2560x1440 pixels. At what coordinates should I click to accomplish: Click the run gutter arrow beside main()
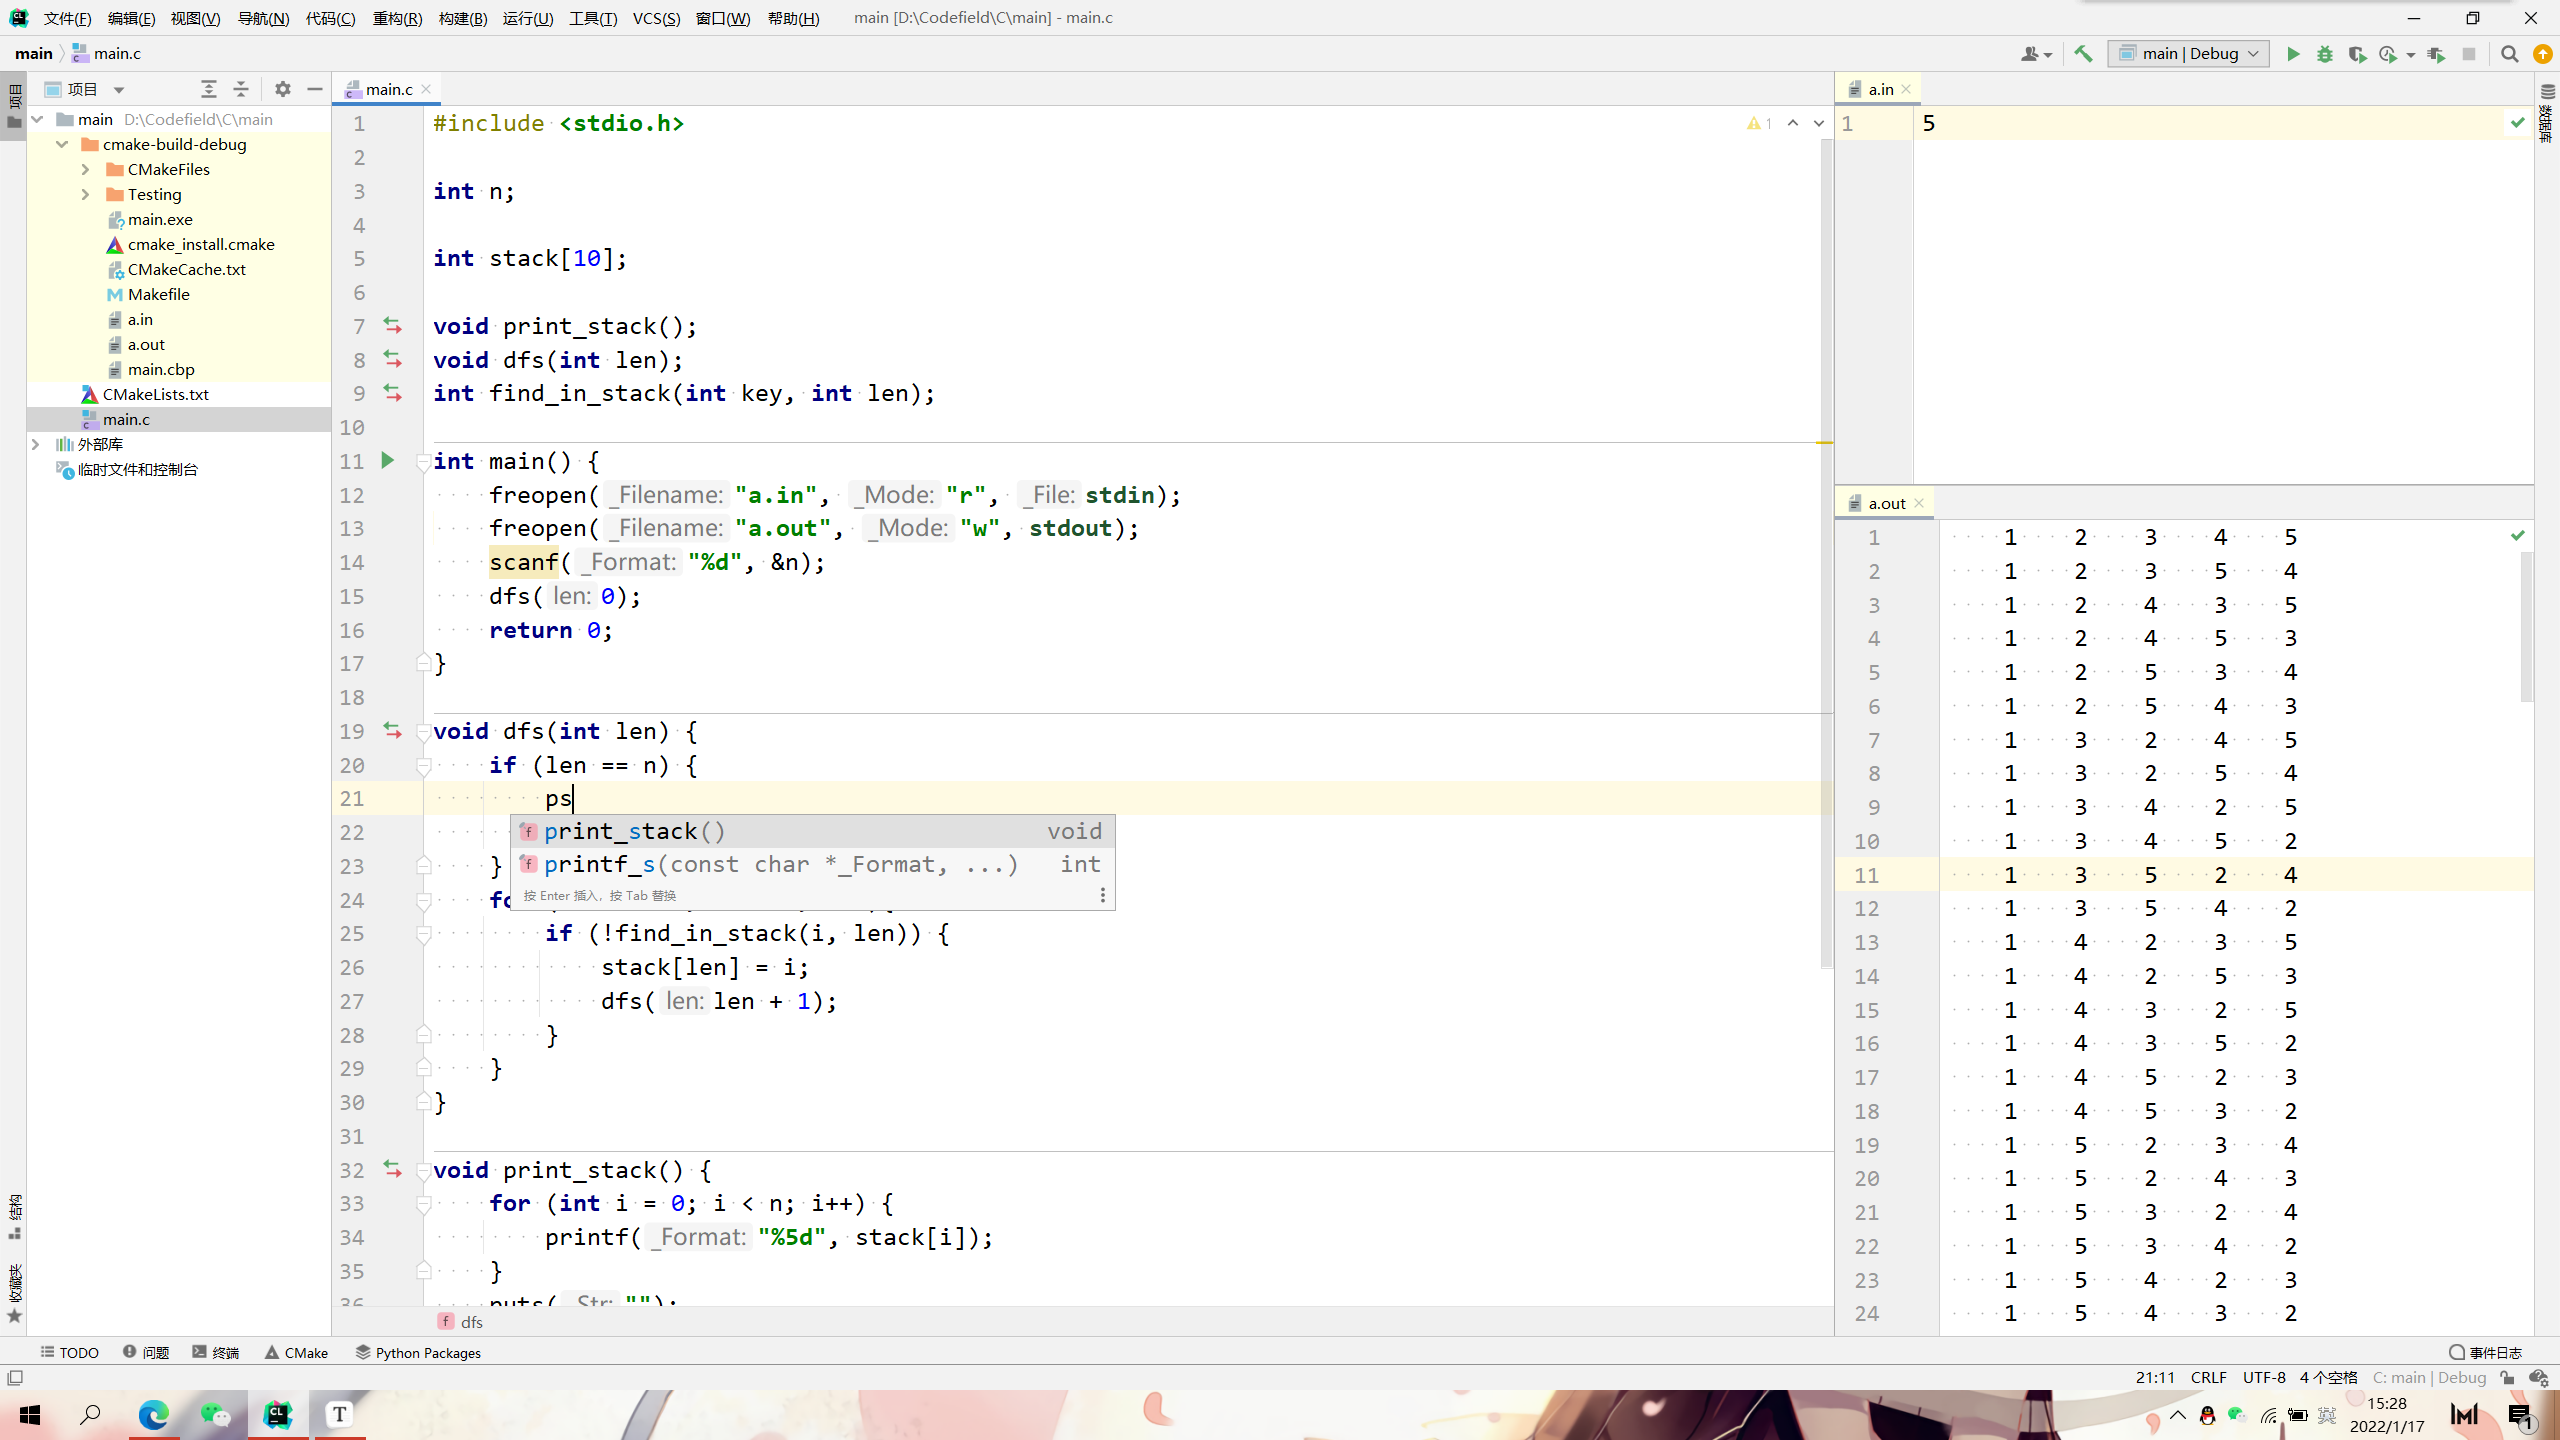(388, 461)
